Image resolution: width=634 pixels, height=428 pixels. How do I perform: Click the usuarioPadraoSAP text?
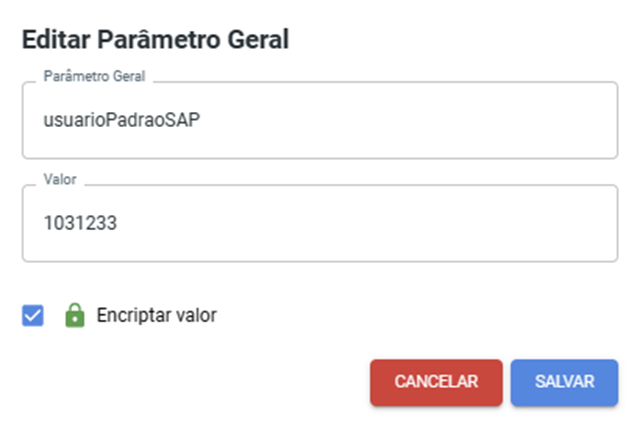[122, 120]
